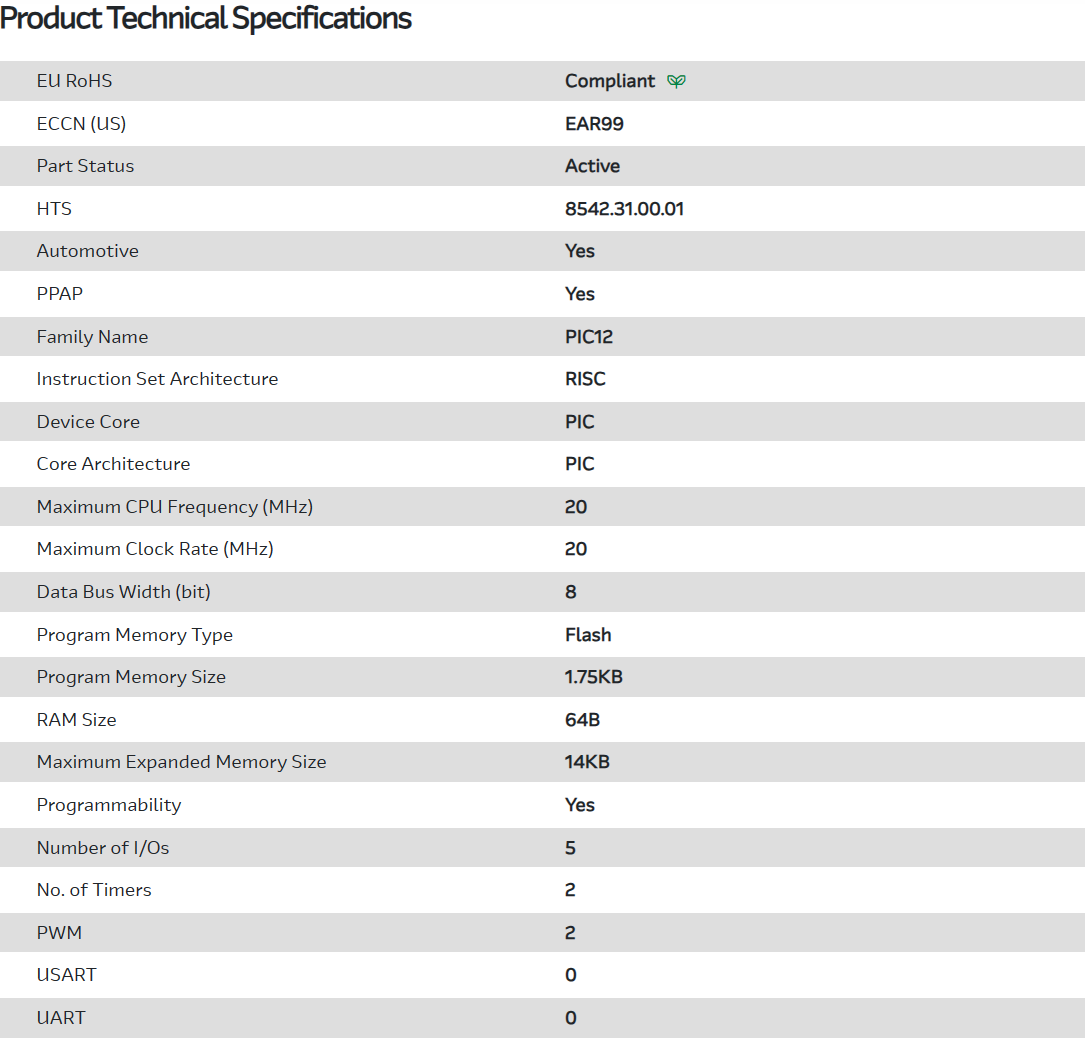Viewport: 1085px width, 1038px height.
Task: Click the Compliant value text
Action: [x=610, y=81]
